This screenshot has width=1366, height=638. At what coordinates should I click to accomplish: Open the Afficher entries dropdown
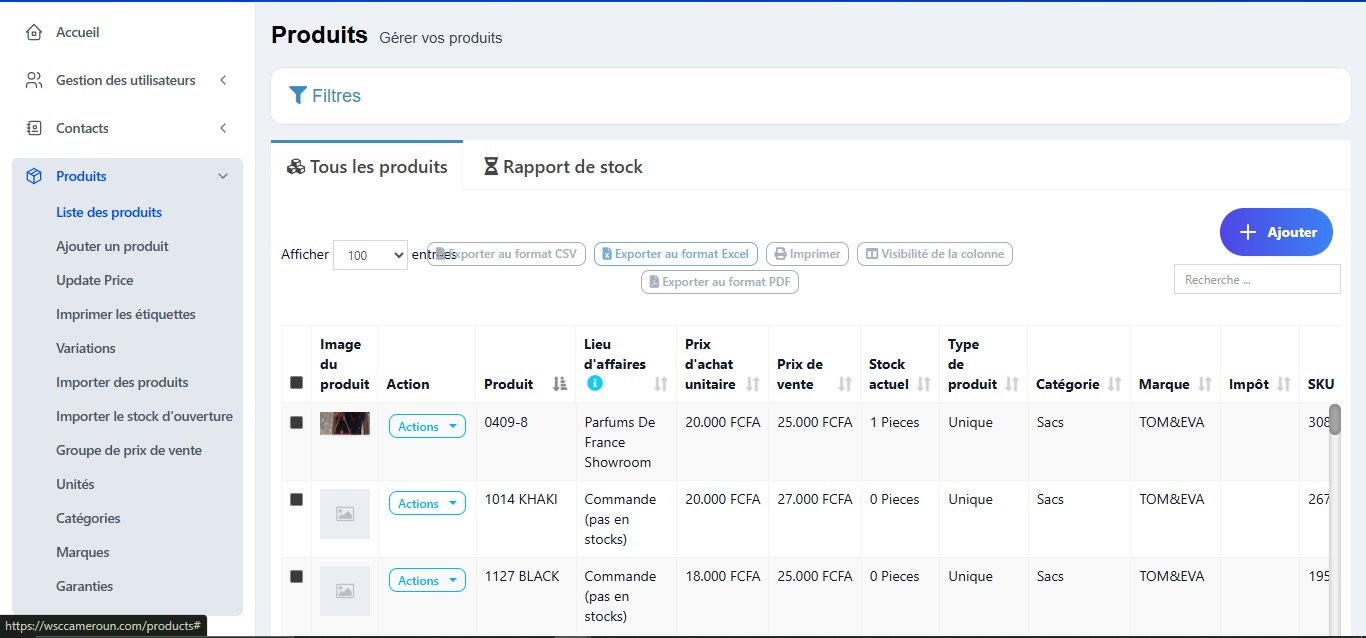pos(370,255)
